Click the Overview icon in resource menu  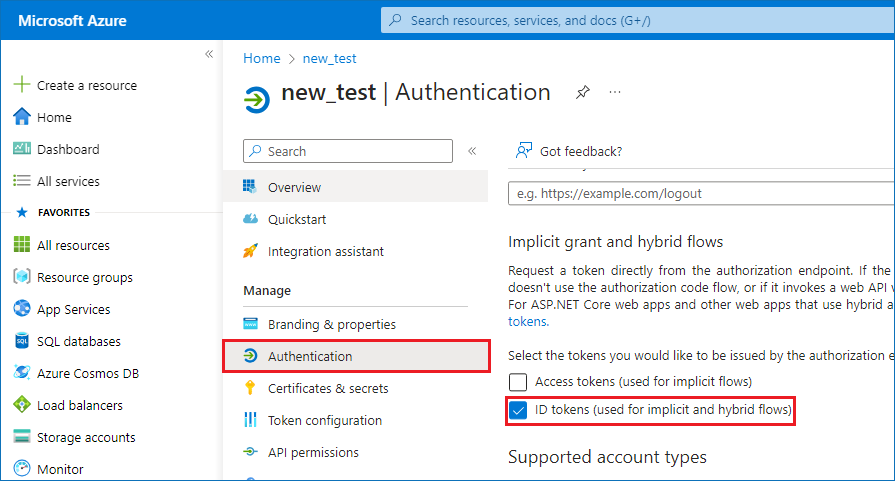(249, 186)
